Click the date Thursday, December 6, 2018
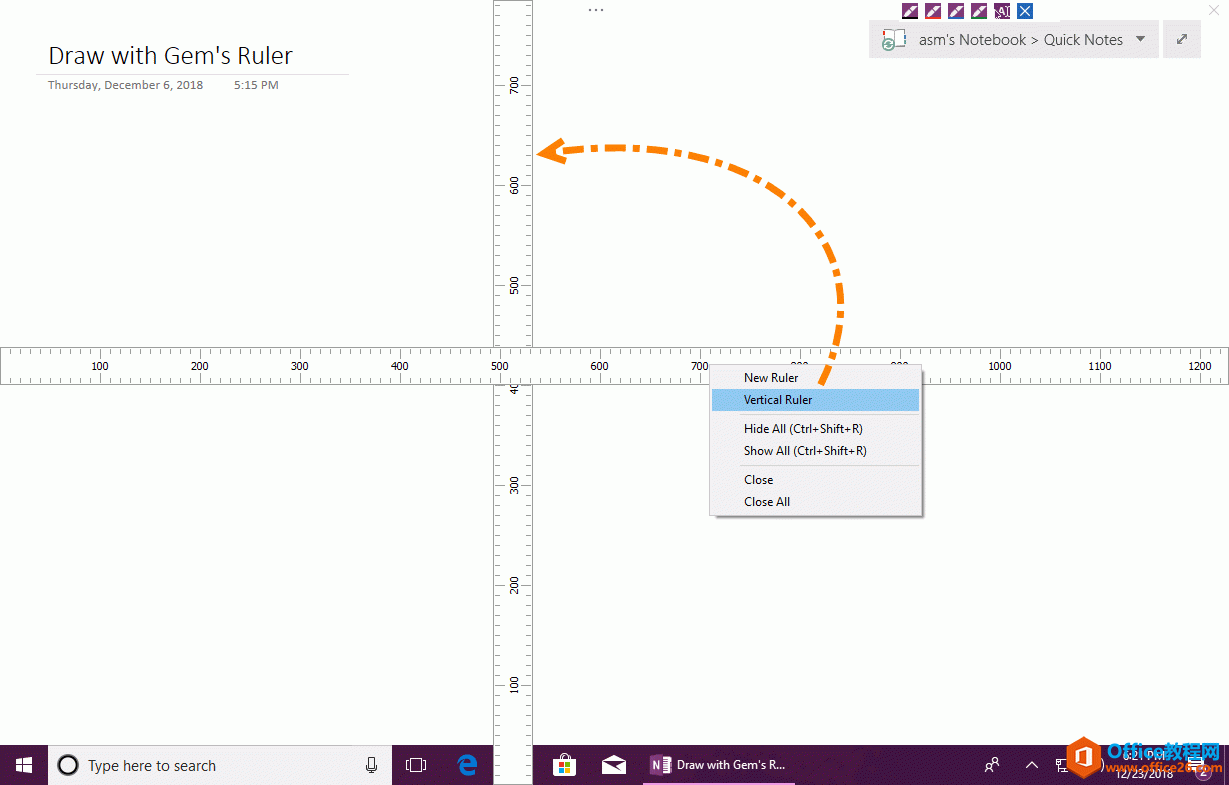Screen dimensions: 1229x785 tap(125, 85)
